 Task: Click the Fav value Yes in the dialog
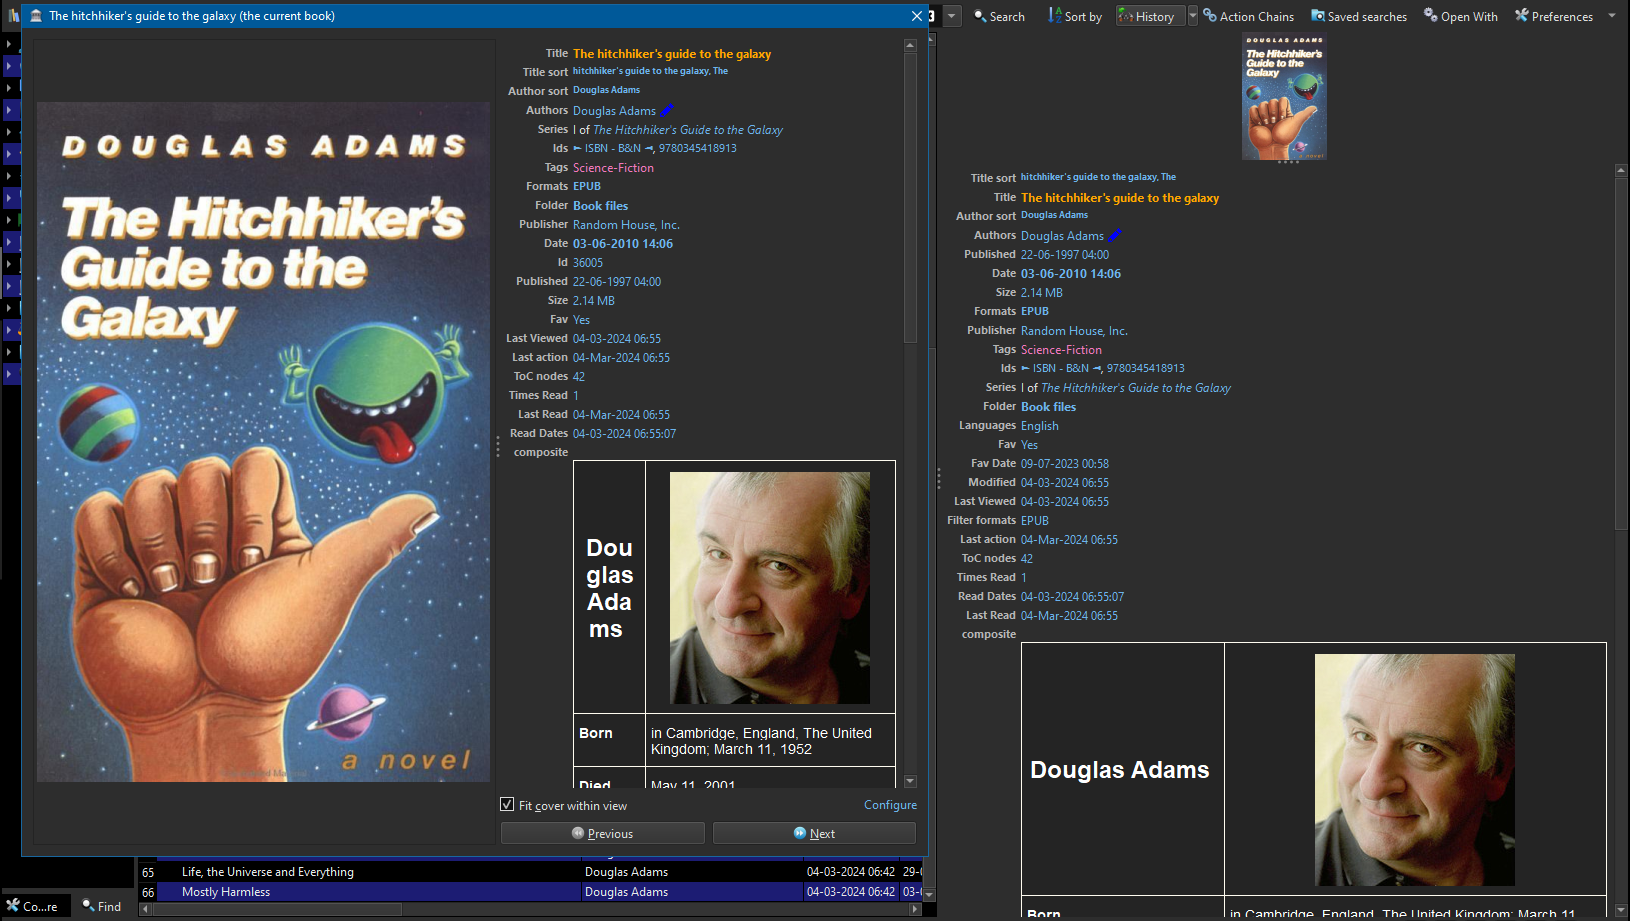pyautogui.click(x=581, y=320)
